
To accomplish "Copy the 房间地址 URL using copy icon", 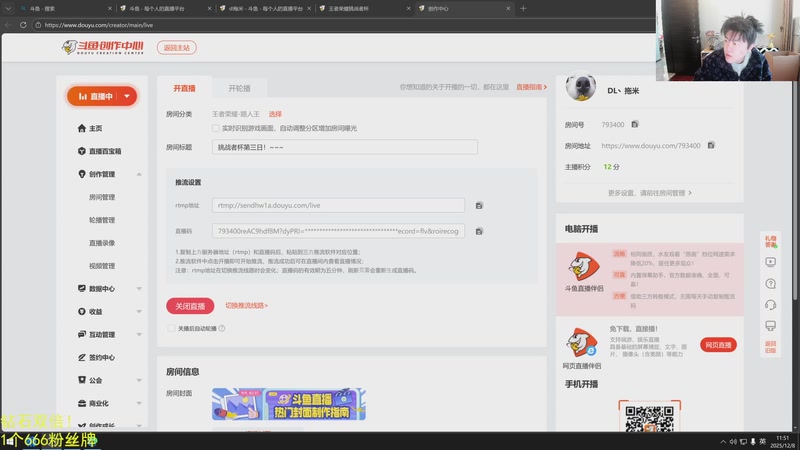I will [x=711, y=145].
